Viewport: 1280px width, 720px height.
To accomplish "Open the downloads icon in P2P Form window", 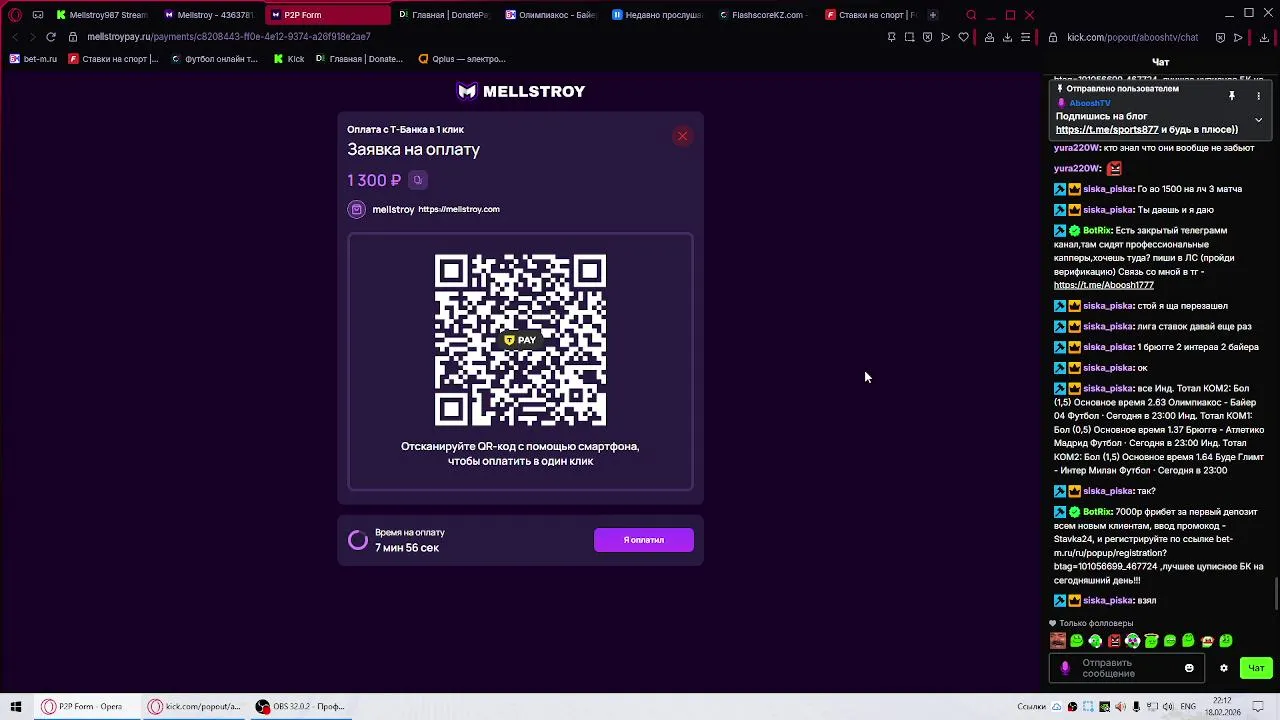I will (x=1007, y=37).
